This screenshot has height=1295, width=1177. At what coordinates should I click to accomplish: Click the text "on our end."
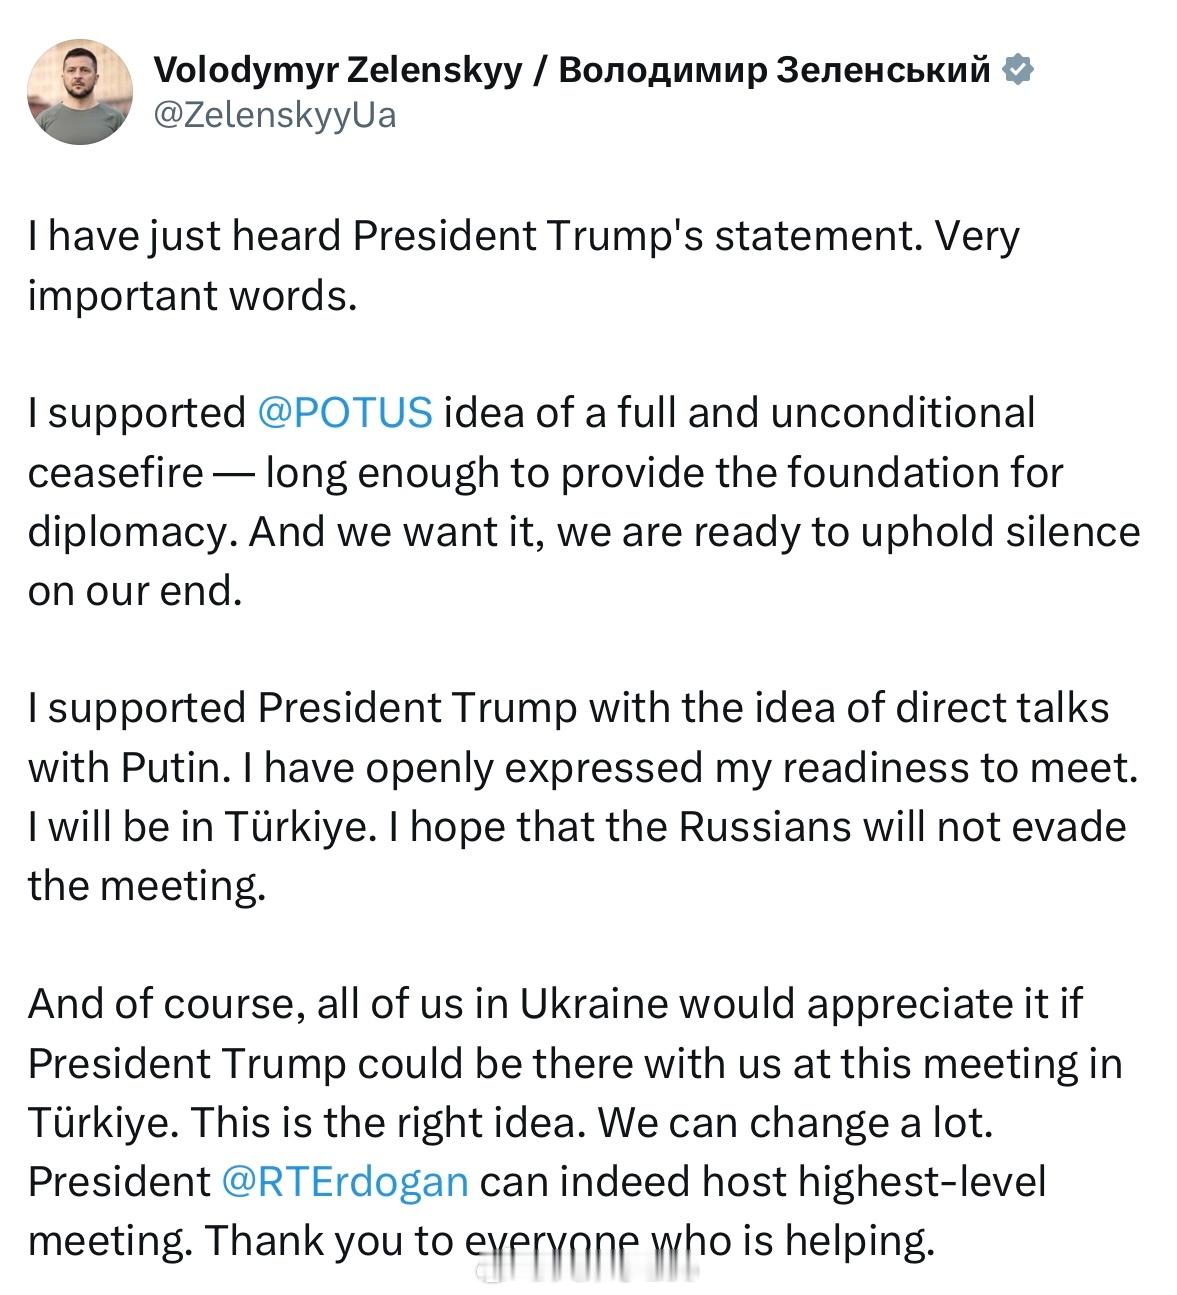pyautogui.click(x=135, y=590)
